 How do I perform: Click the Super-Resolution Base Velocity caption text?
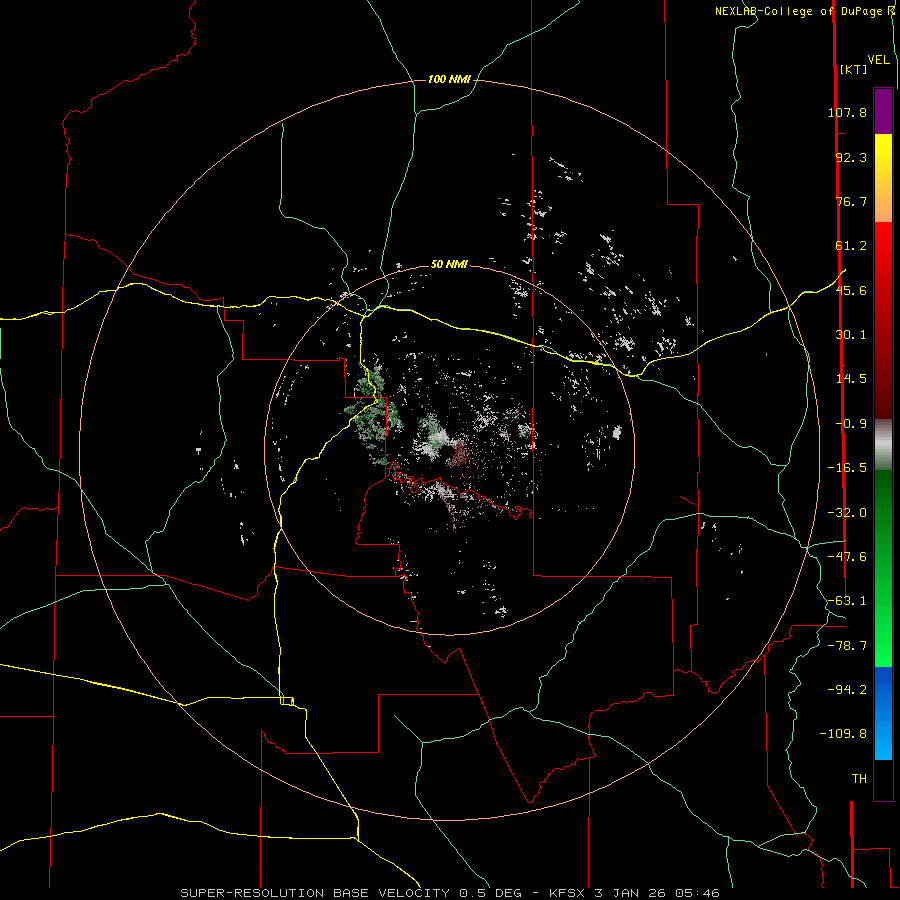(x=449, y=893)
